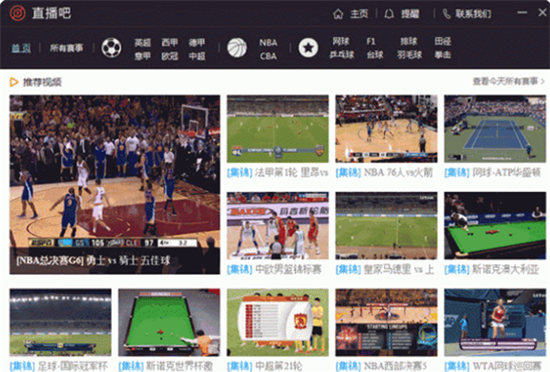Click the star other-sports icon
Viewport: 550px width, 372px height.
pyautogui.click(x=308, y=48)
